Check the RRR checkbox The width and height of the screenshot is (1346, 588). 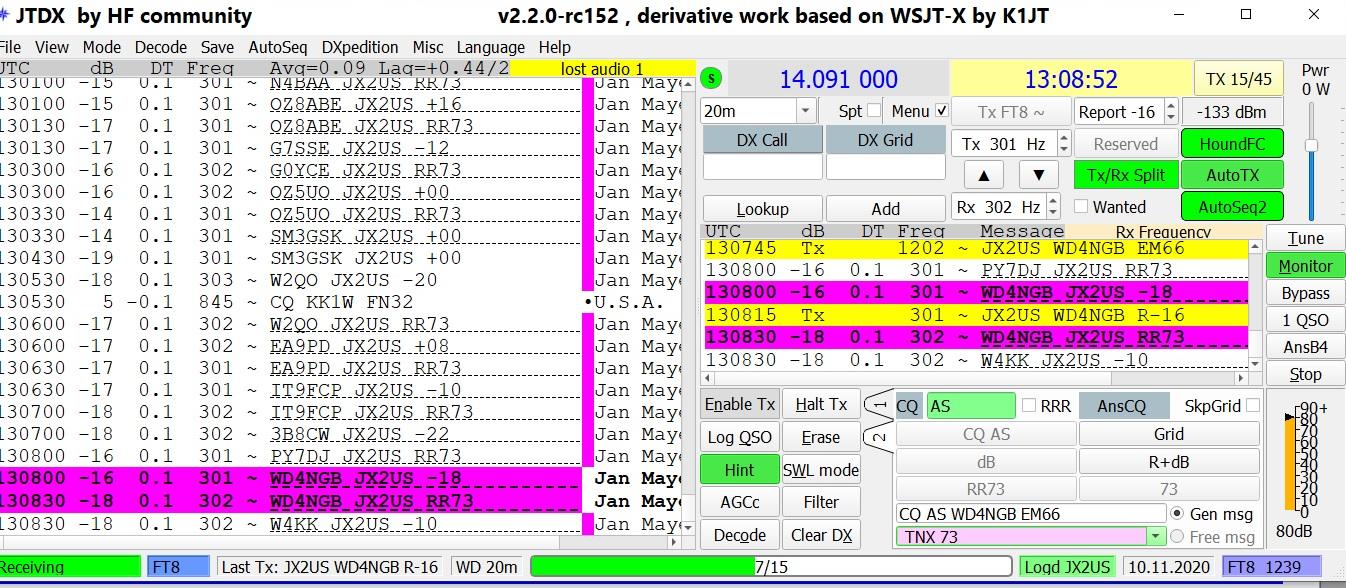tap(1029, 406)
